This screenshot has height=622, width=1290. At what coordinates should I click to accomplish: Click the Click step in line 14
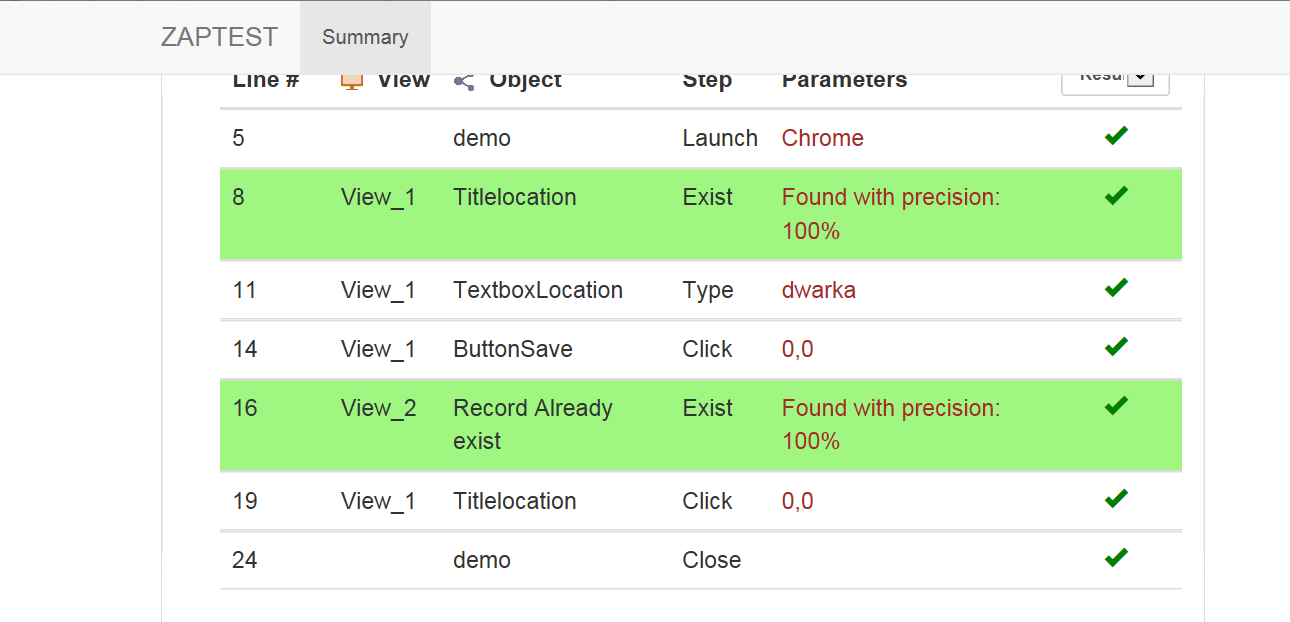[708, 349]
